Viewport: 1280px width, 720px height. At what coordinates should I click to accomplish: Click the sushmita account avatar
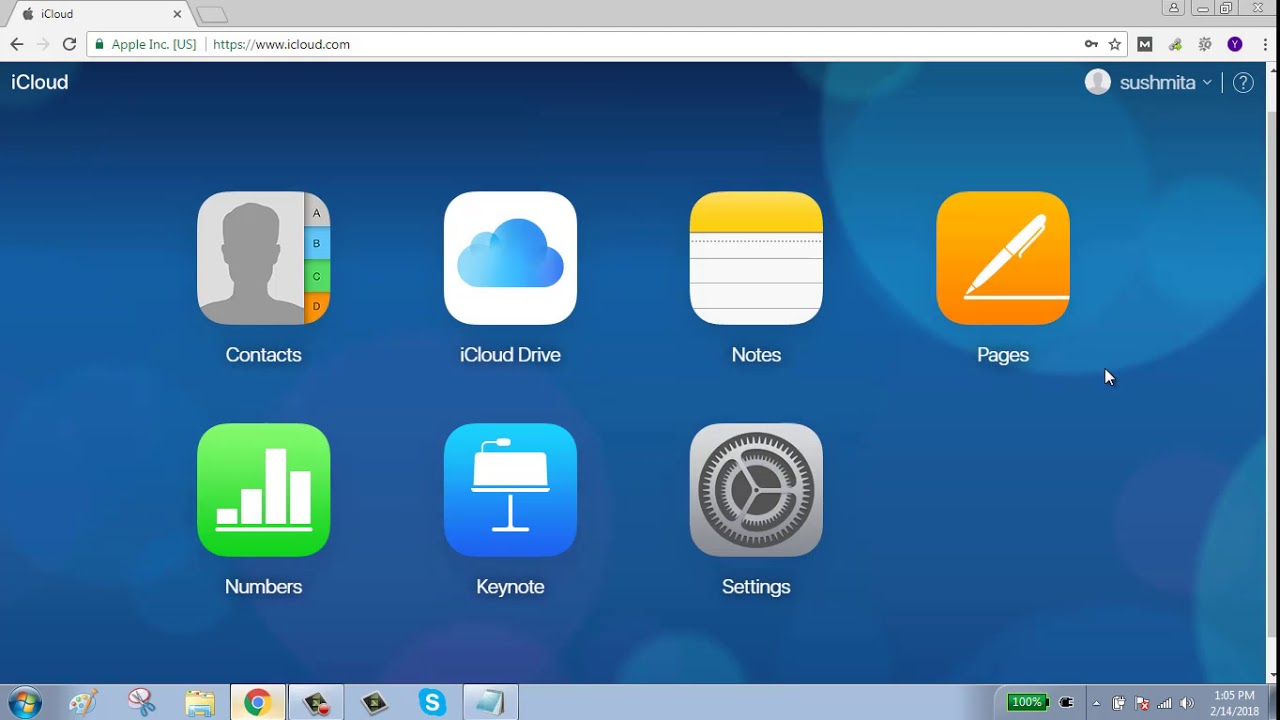[x=1098, y=82]
